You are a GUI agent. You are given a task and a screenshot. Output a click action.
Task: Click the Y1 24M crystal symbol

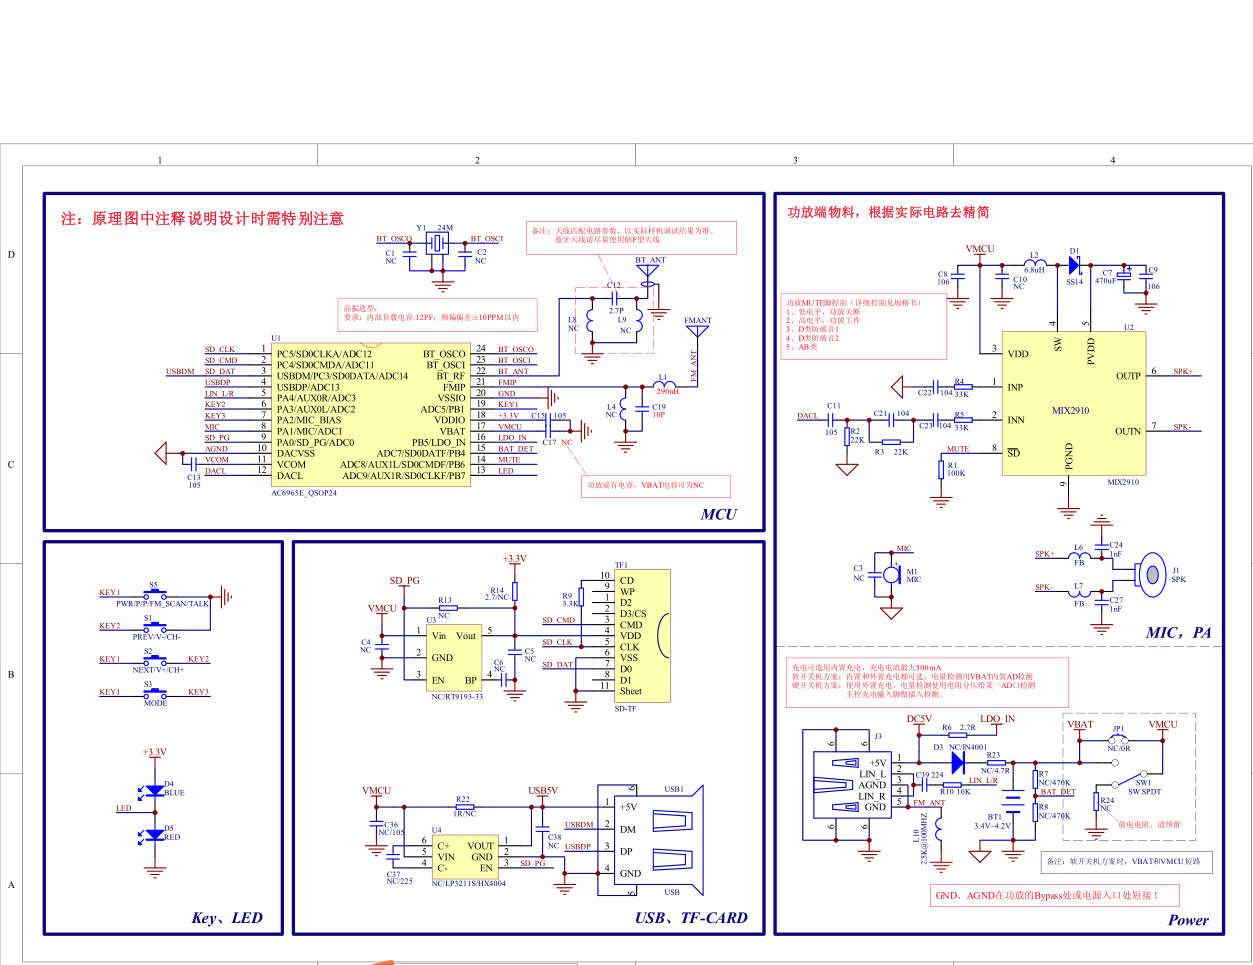click(x=438, y=245)
